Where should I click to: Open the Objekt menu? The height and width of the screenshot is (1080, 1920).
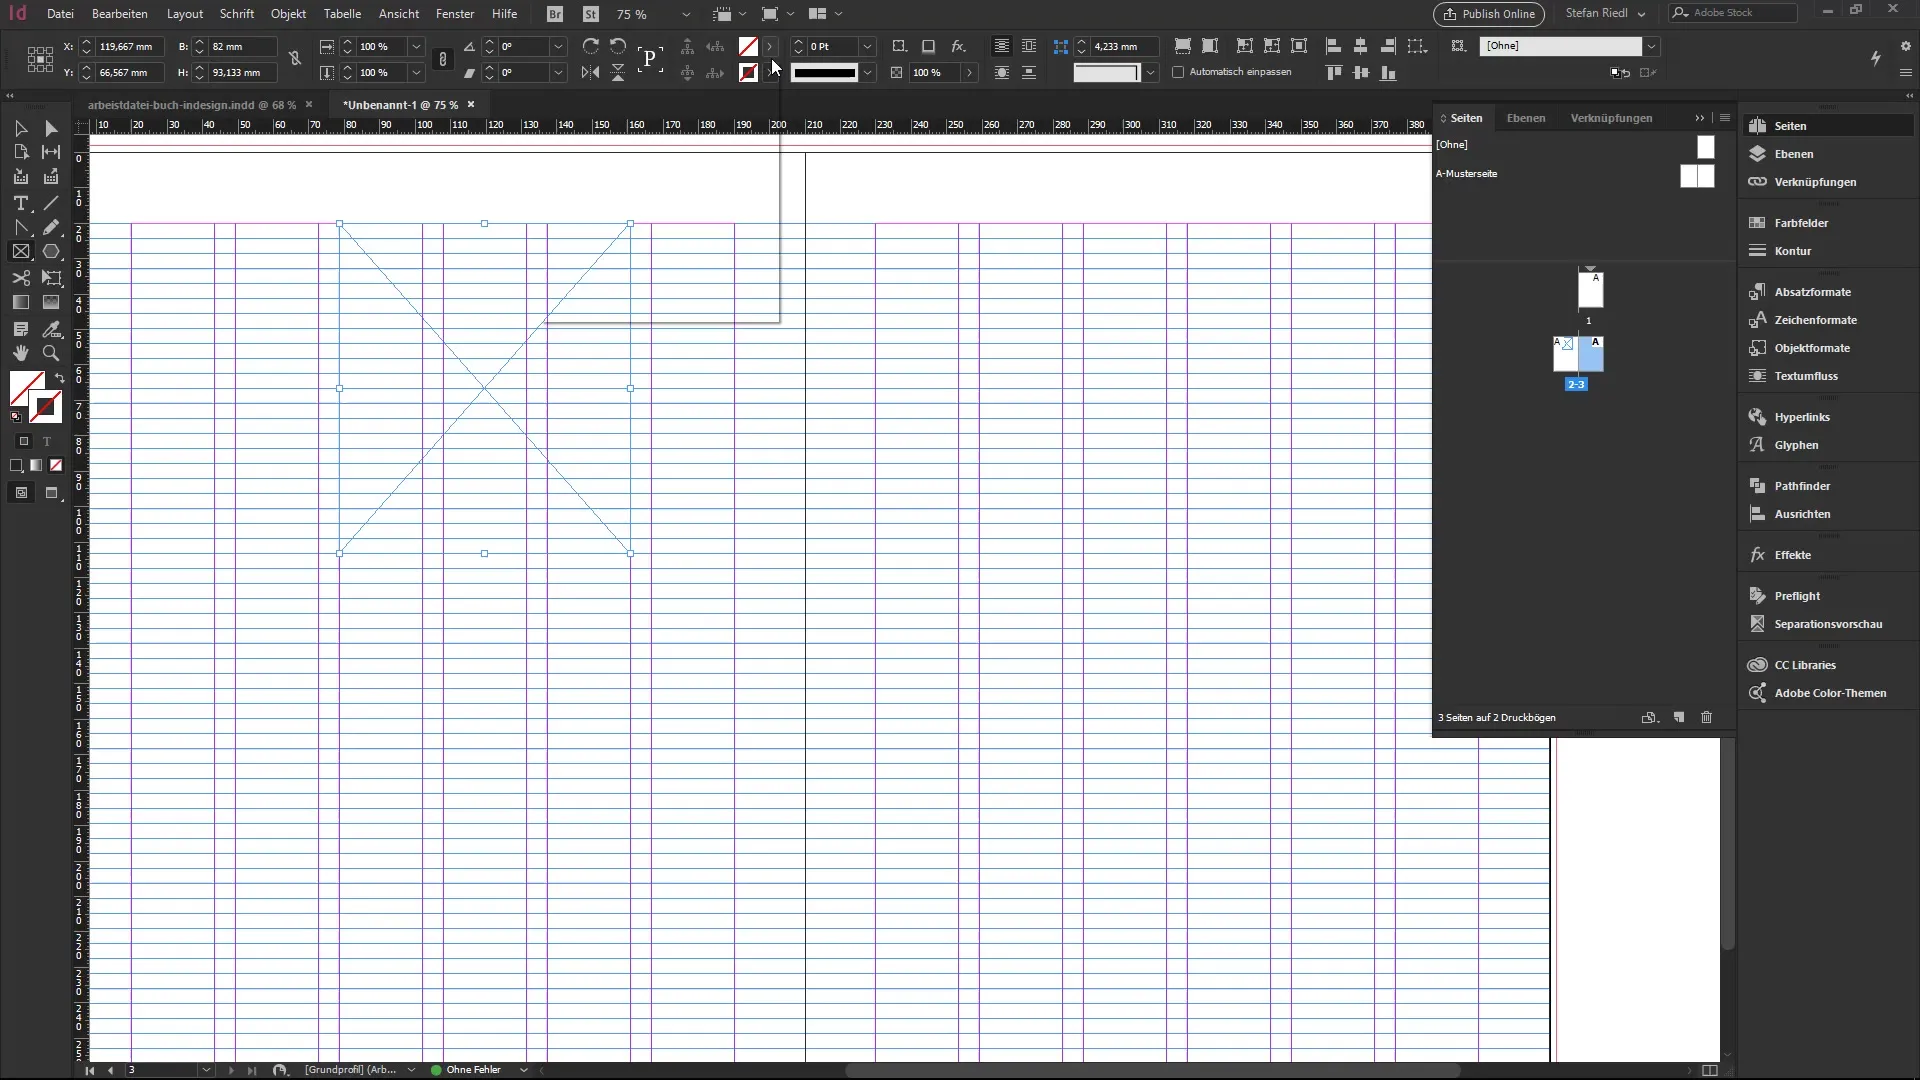(288, 14)
